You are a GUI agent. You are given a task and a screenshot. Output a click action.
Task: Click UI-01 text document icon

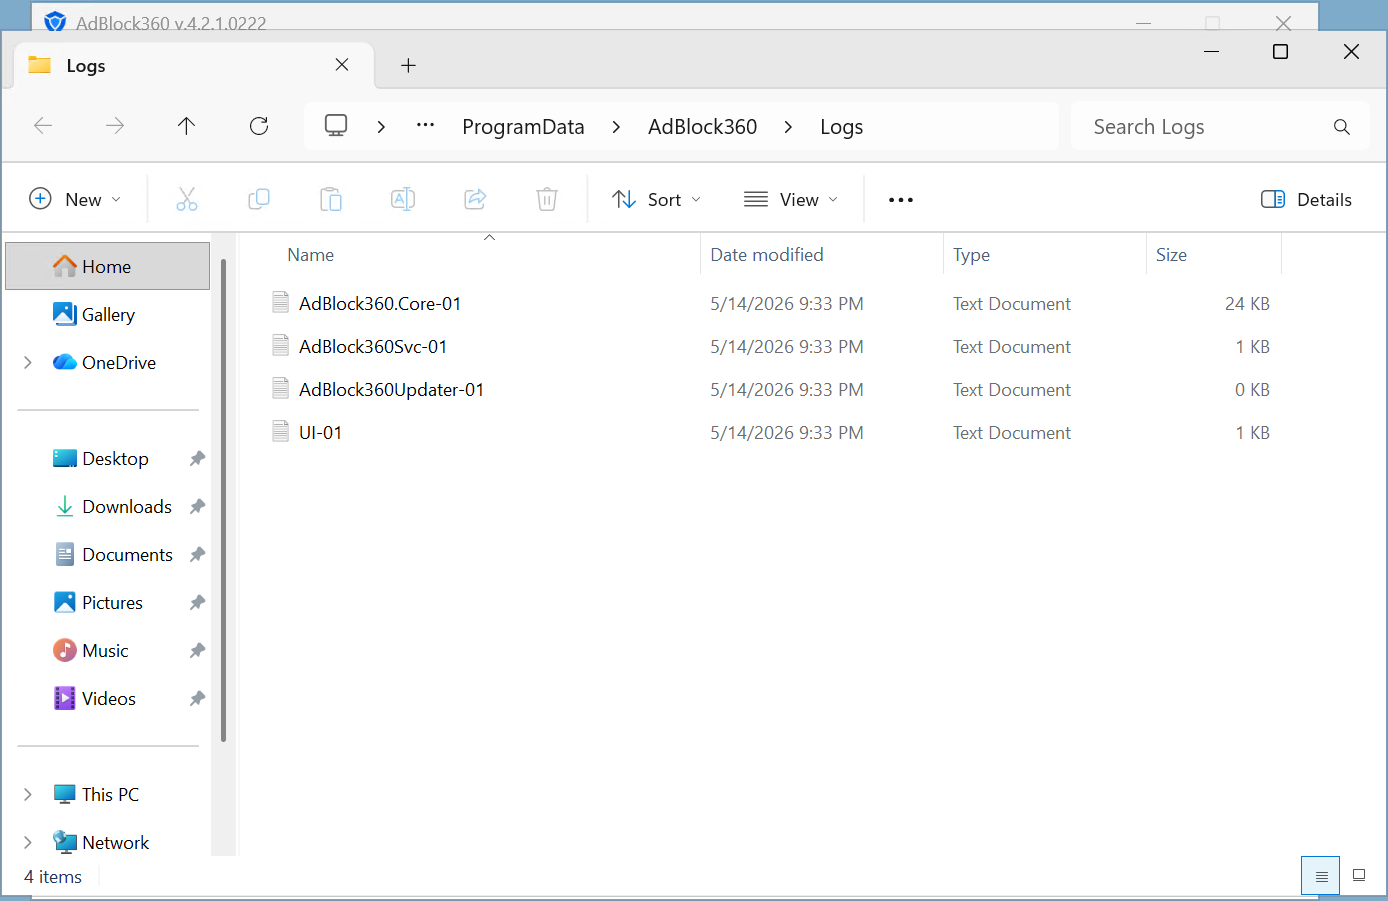click(x=281, y=431)
